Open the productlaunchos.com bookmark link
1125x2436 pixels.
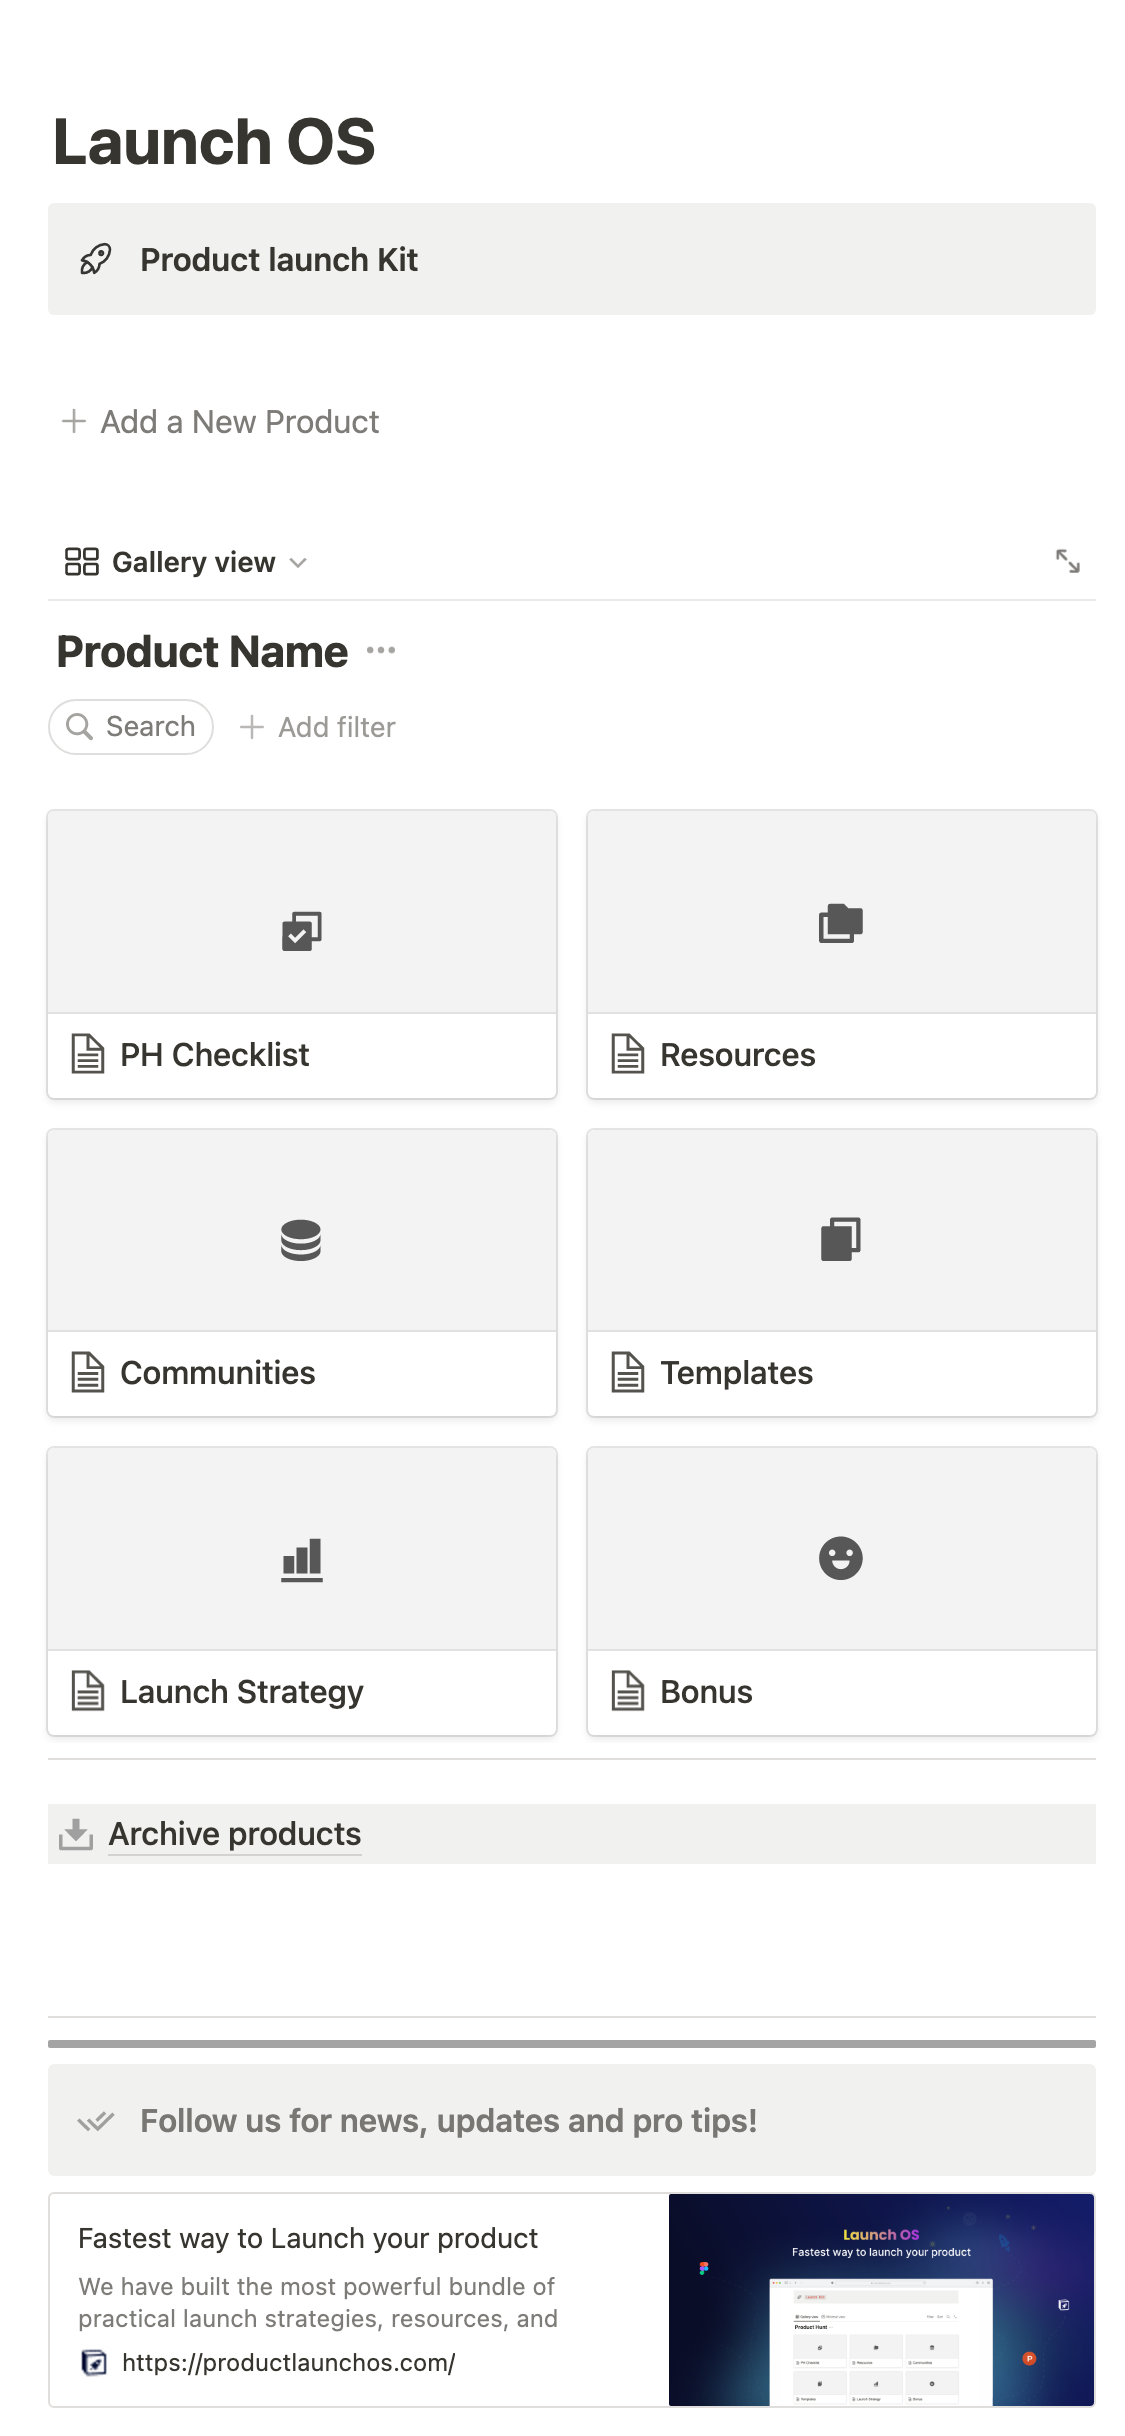click(x=288, y=2362)
